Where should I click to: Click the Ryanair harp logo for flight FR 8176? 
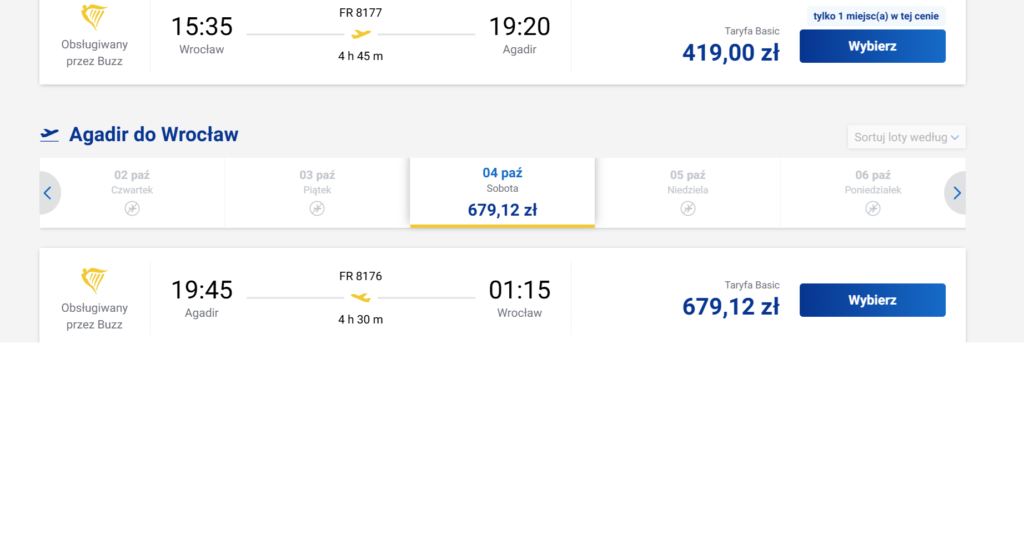(94, 280)
